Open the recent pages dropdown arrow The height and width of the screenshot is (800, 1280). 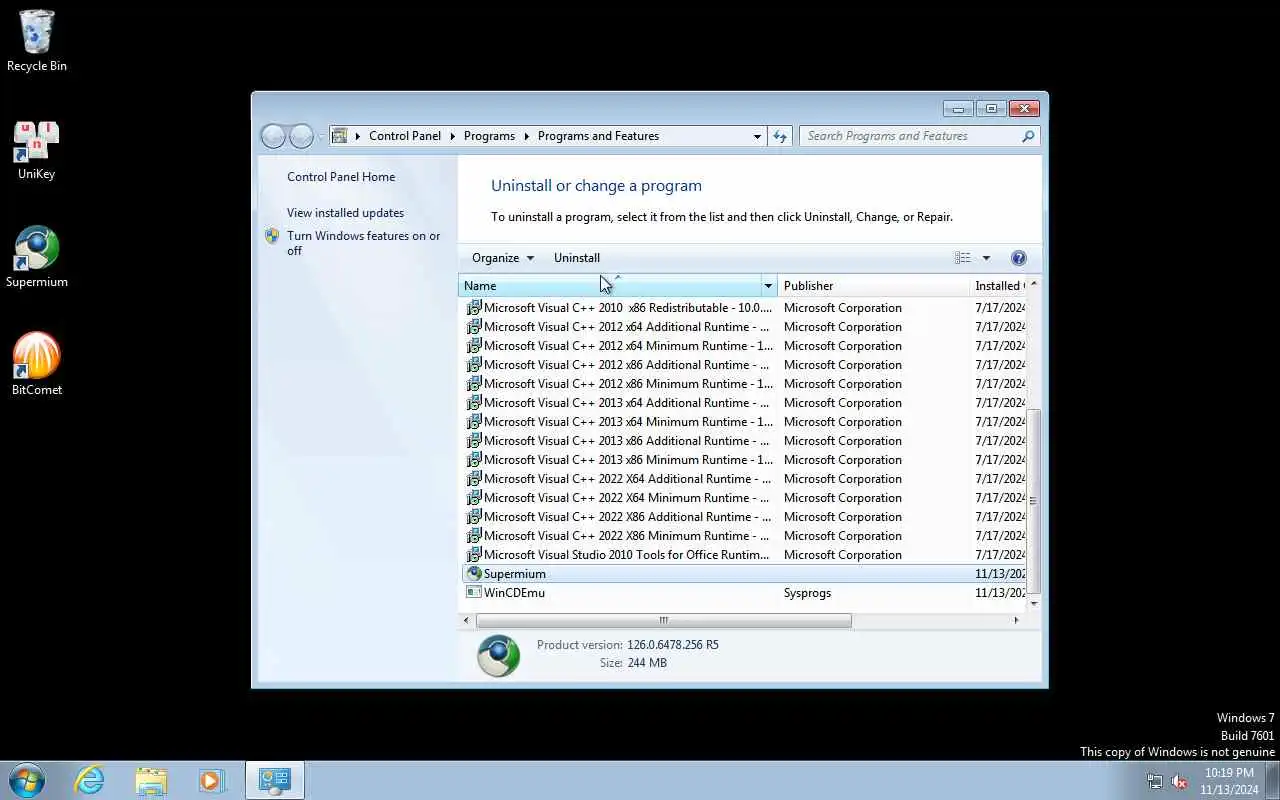tap(321, 136)
